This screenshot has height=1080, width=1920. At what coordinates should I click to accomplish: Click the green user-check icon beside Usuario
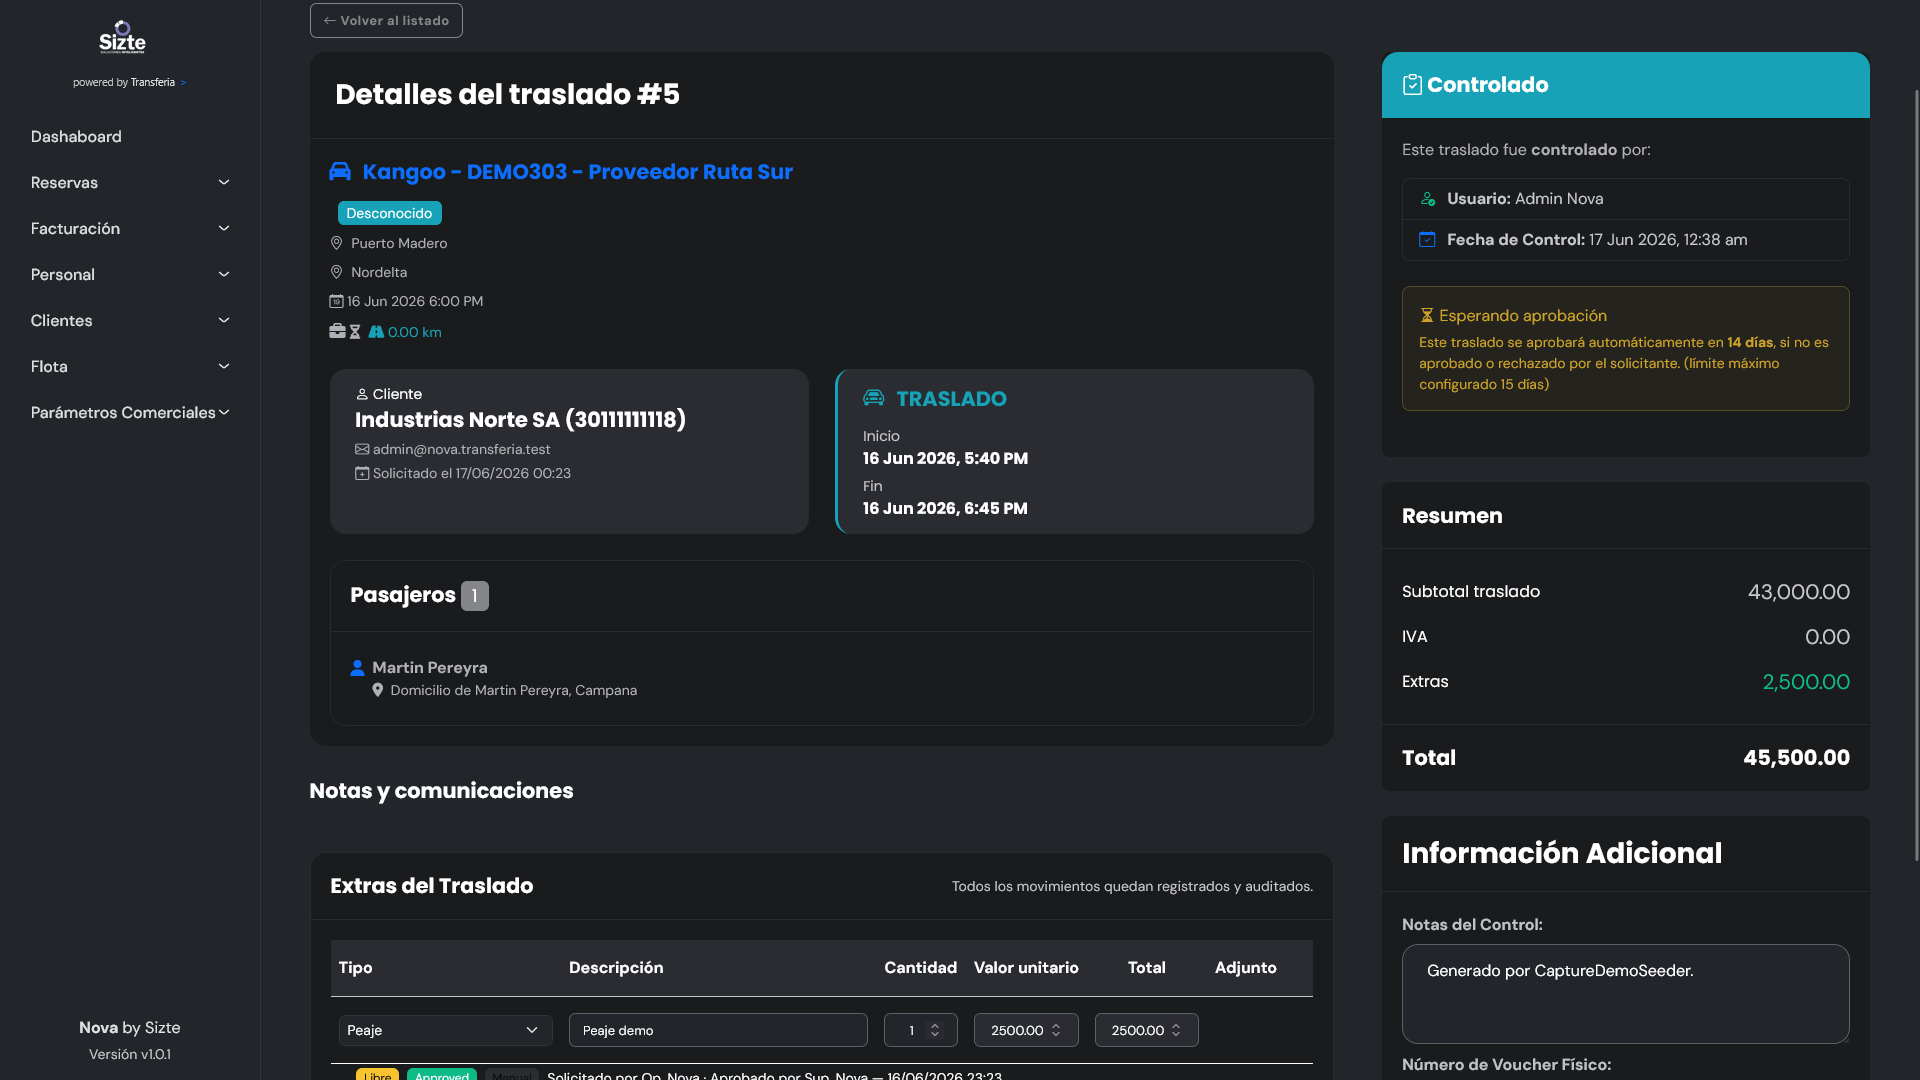[1428, 199]
